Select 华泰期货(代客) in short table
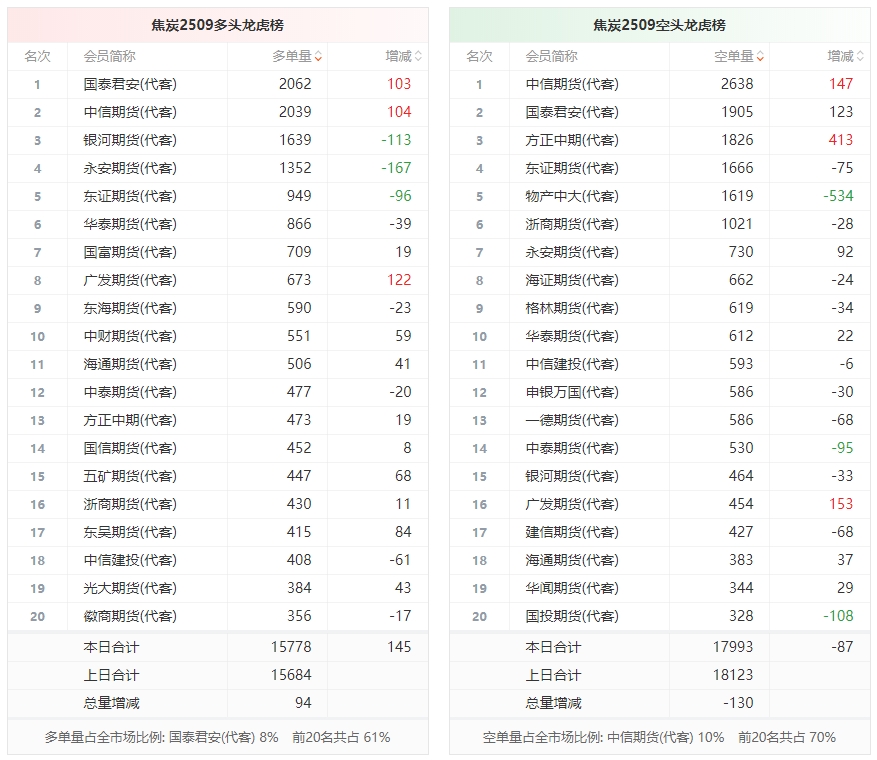 [x=572, y=336]
